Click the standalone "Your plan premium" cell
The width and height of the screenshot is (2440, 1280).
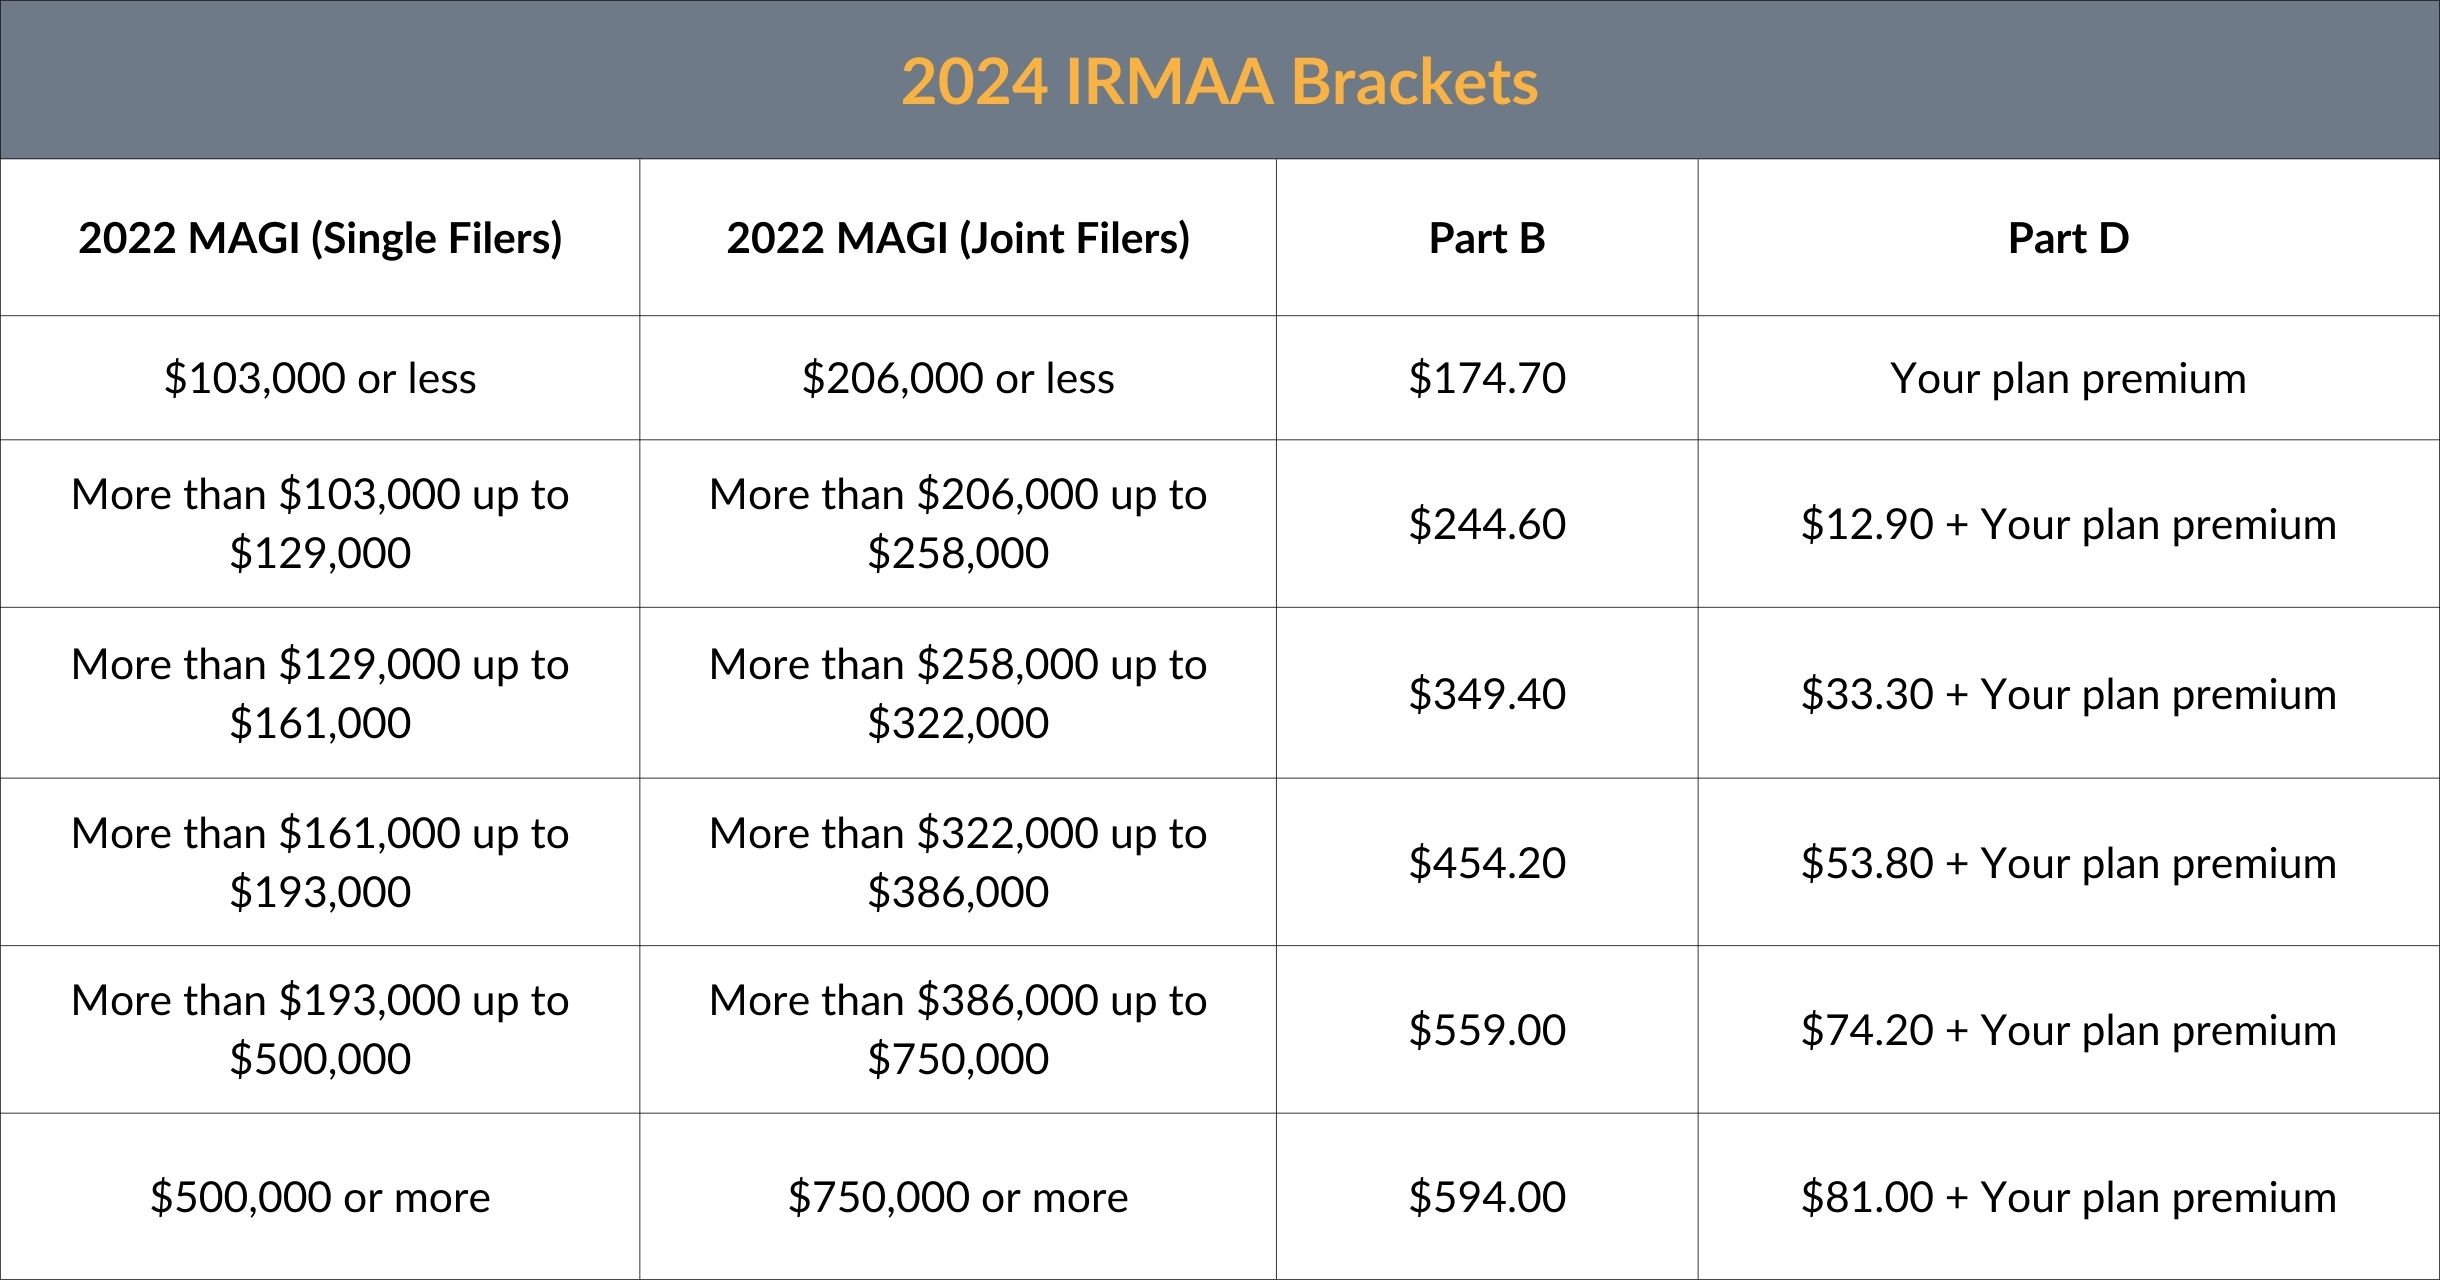pos(2068,378)
